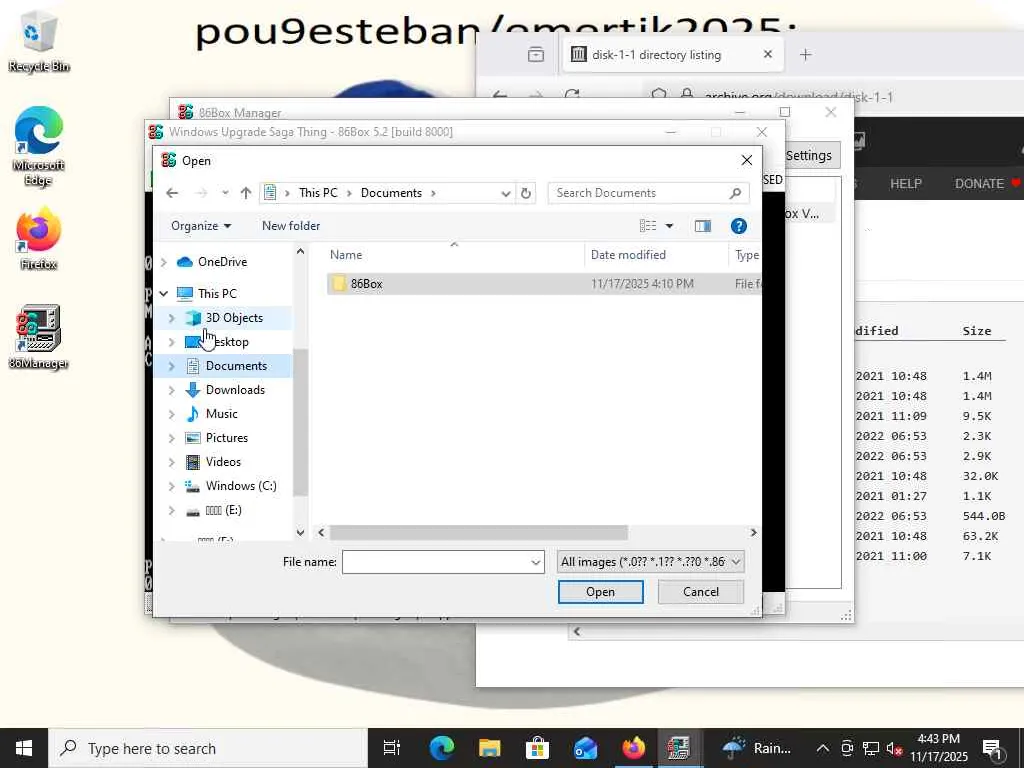Select the (E:) drive in tree
This screenshot has width=1024, height=768.
(x=223, y=510)
